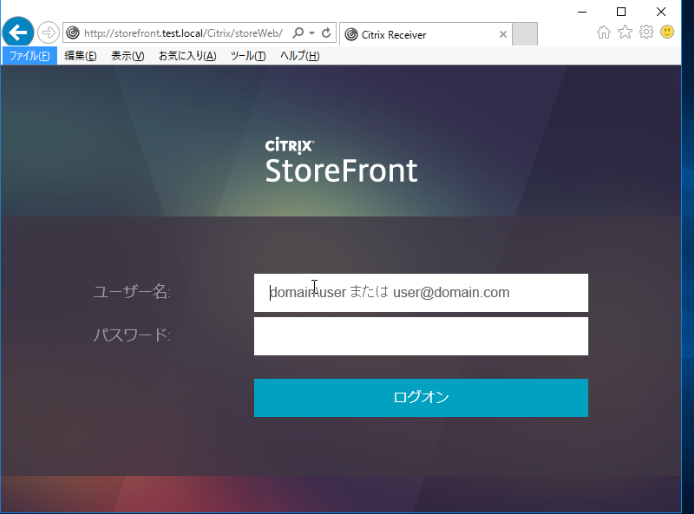Maximize the browser window

(621, 12)
